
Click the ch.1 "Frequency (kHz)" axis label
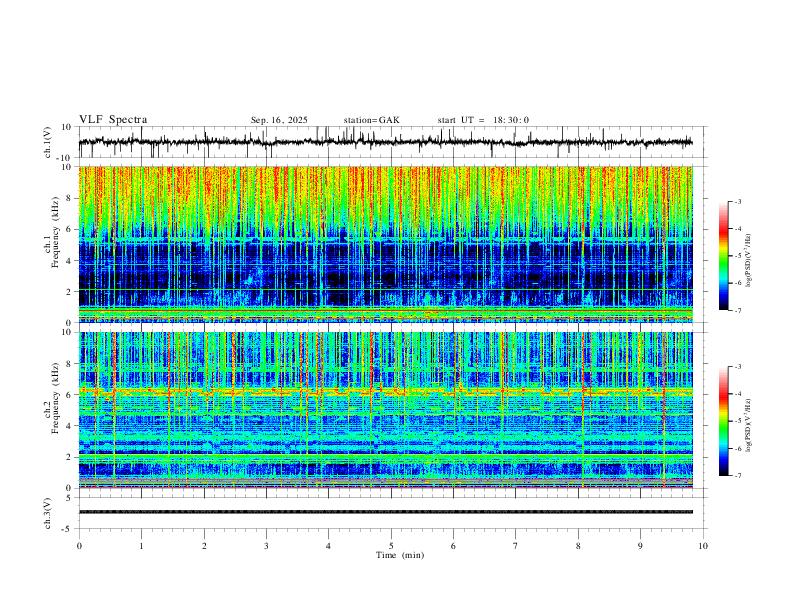(55, 230)
